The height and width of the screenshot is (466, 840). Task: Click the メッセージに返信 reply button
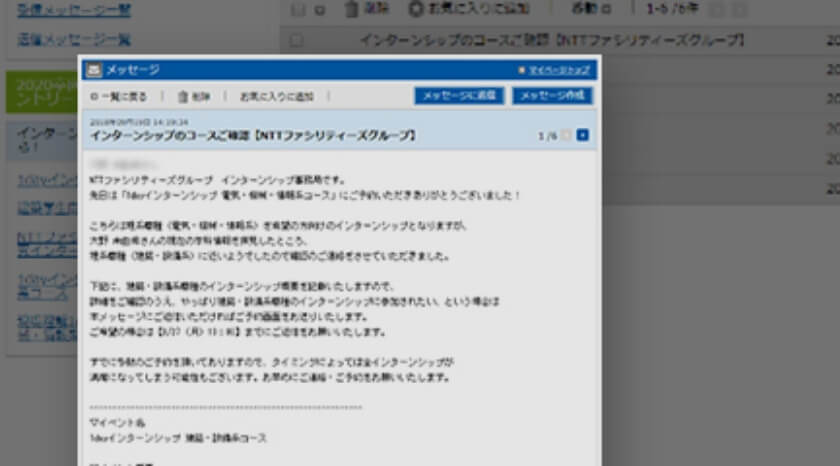point(459,95)
